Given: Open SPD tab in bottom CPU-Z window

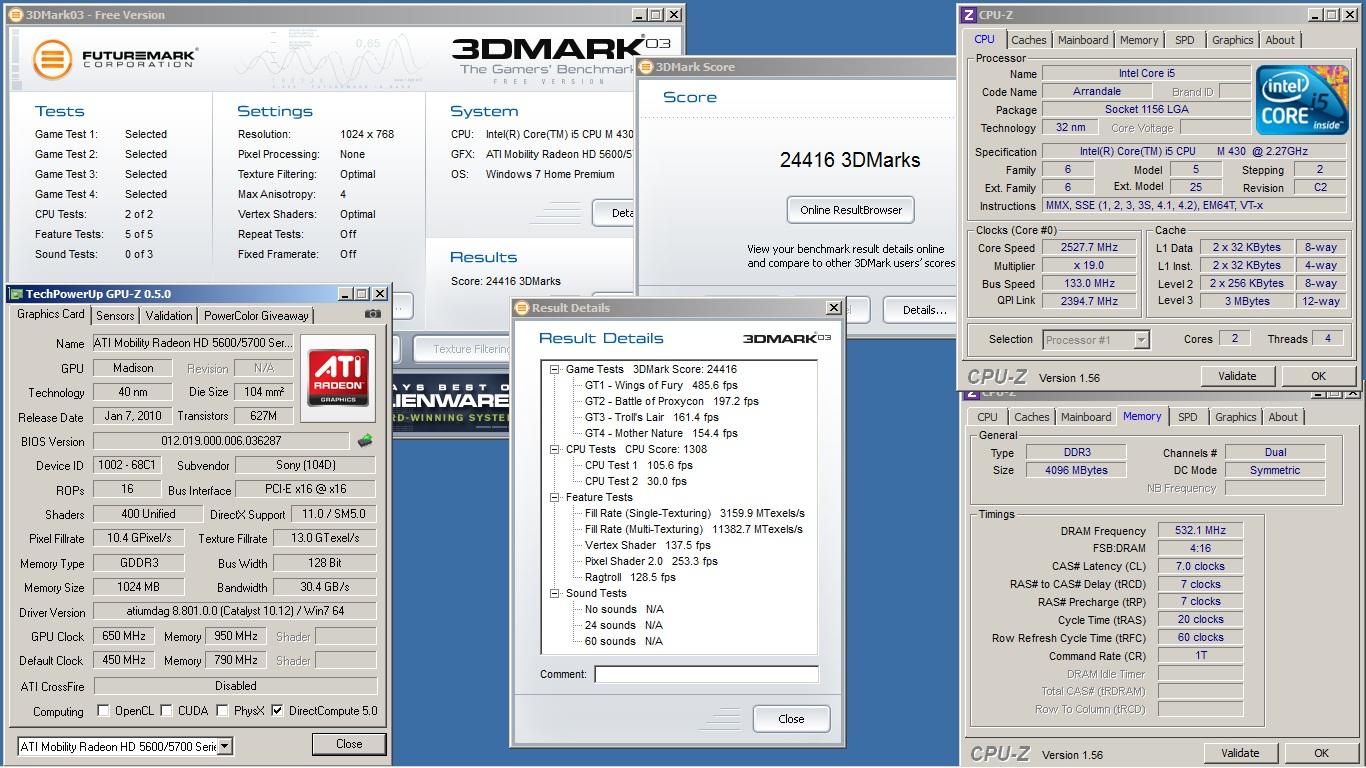Looking at the screenshot, I should click(x=1188, y=417).
